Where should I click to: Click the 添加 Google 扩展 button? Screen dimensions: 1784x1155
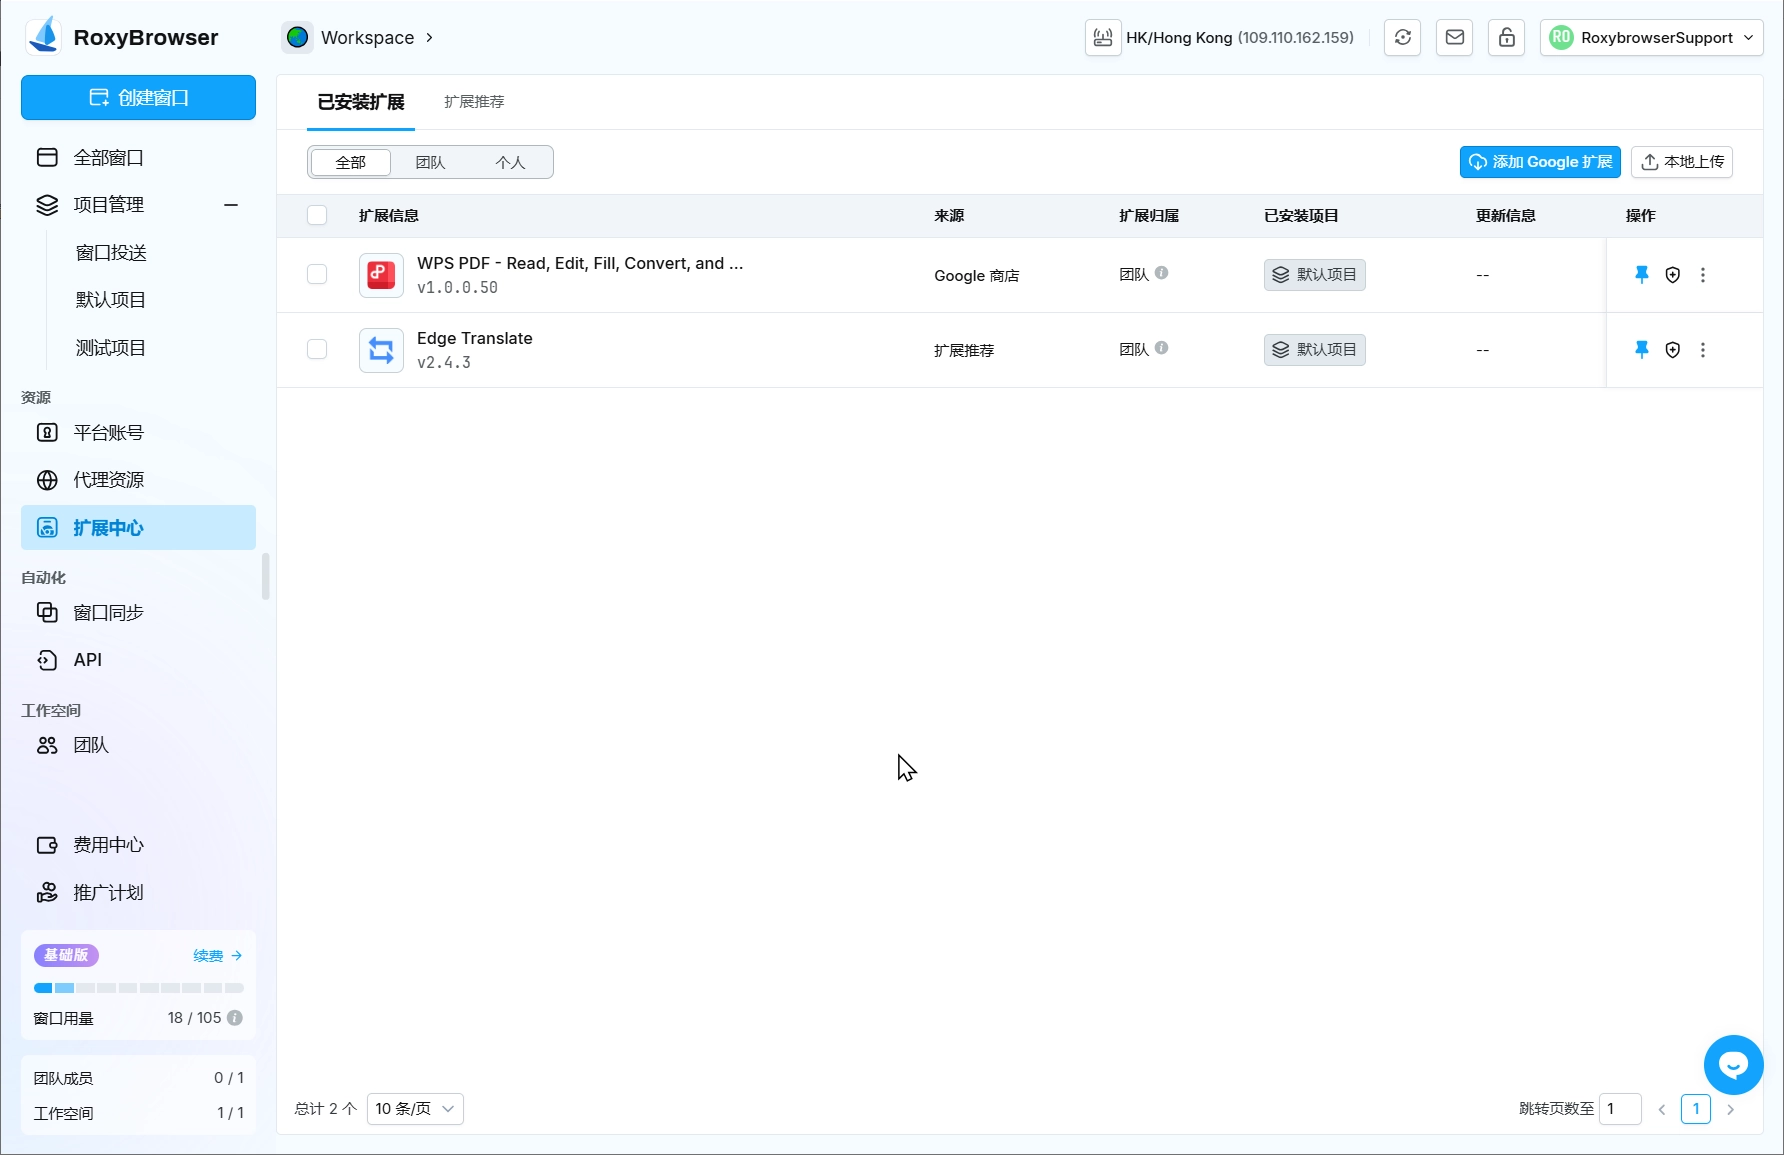coord(1540,162)
